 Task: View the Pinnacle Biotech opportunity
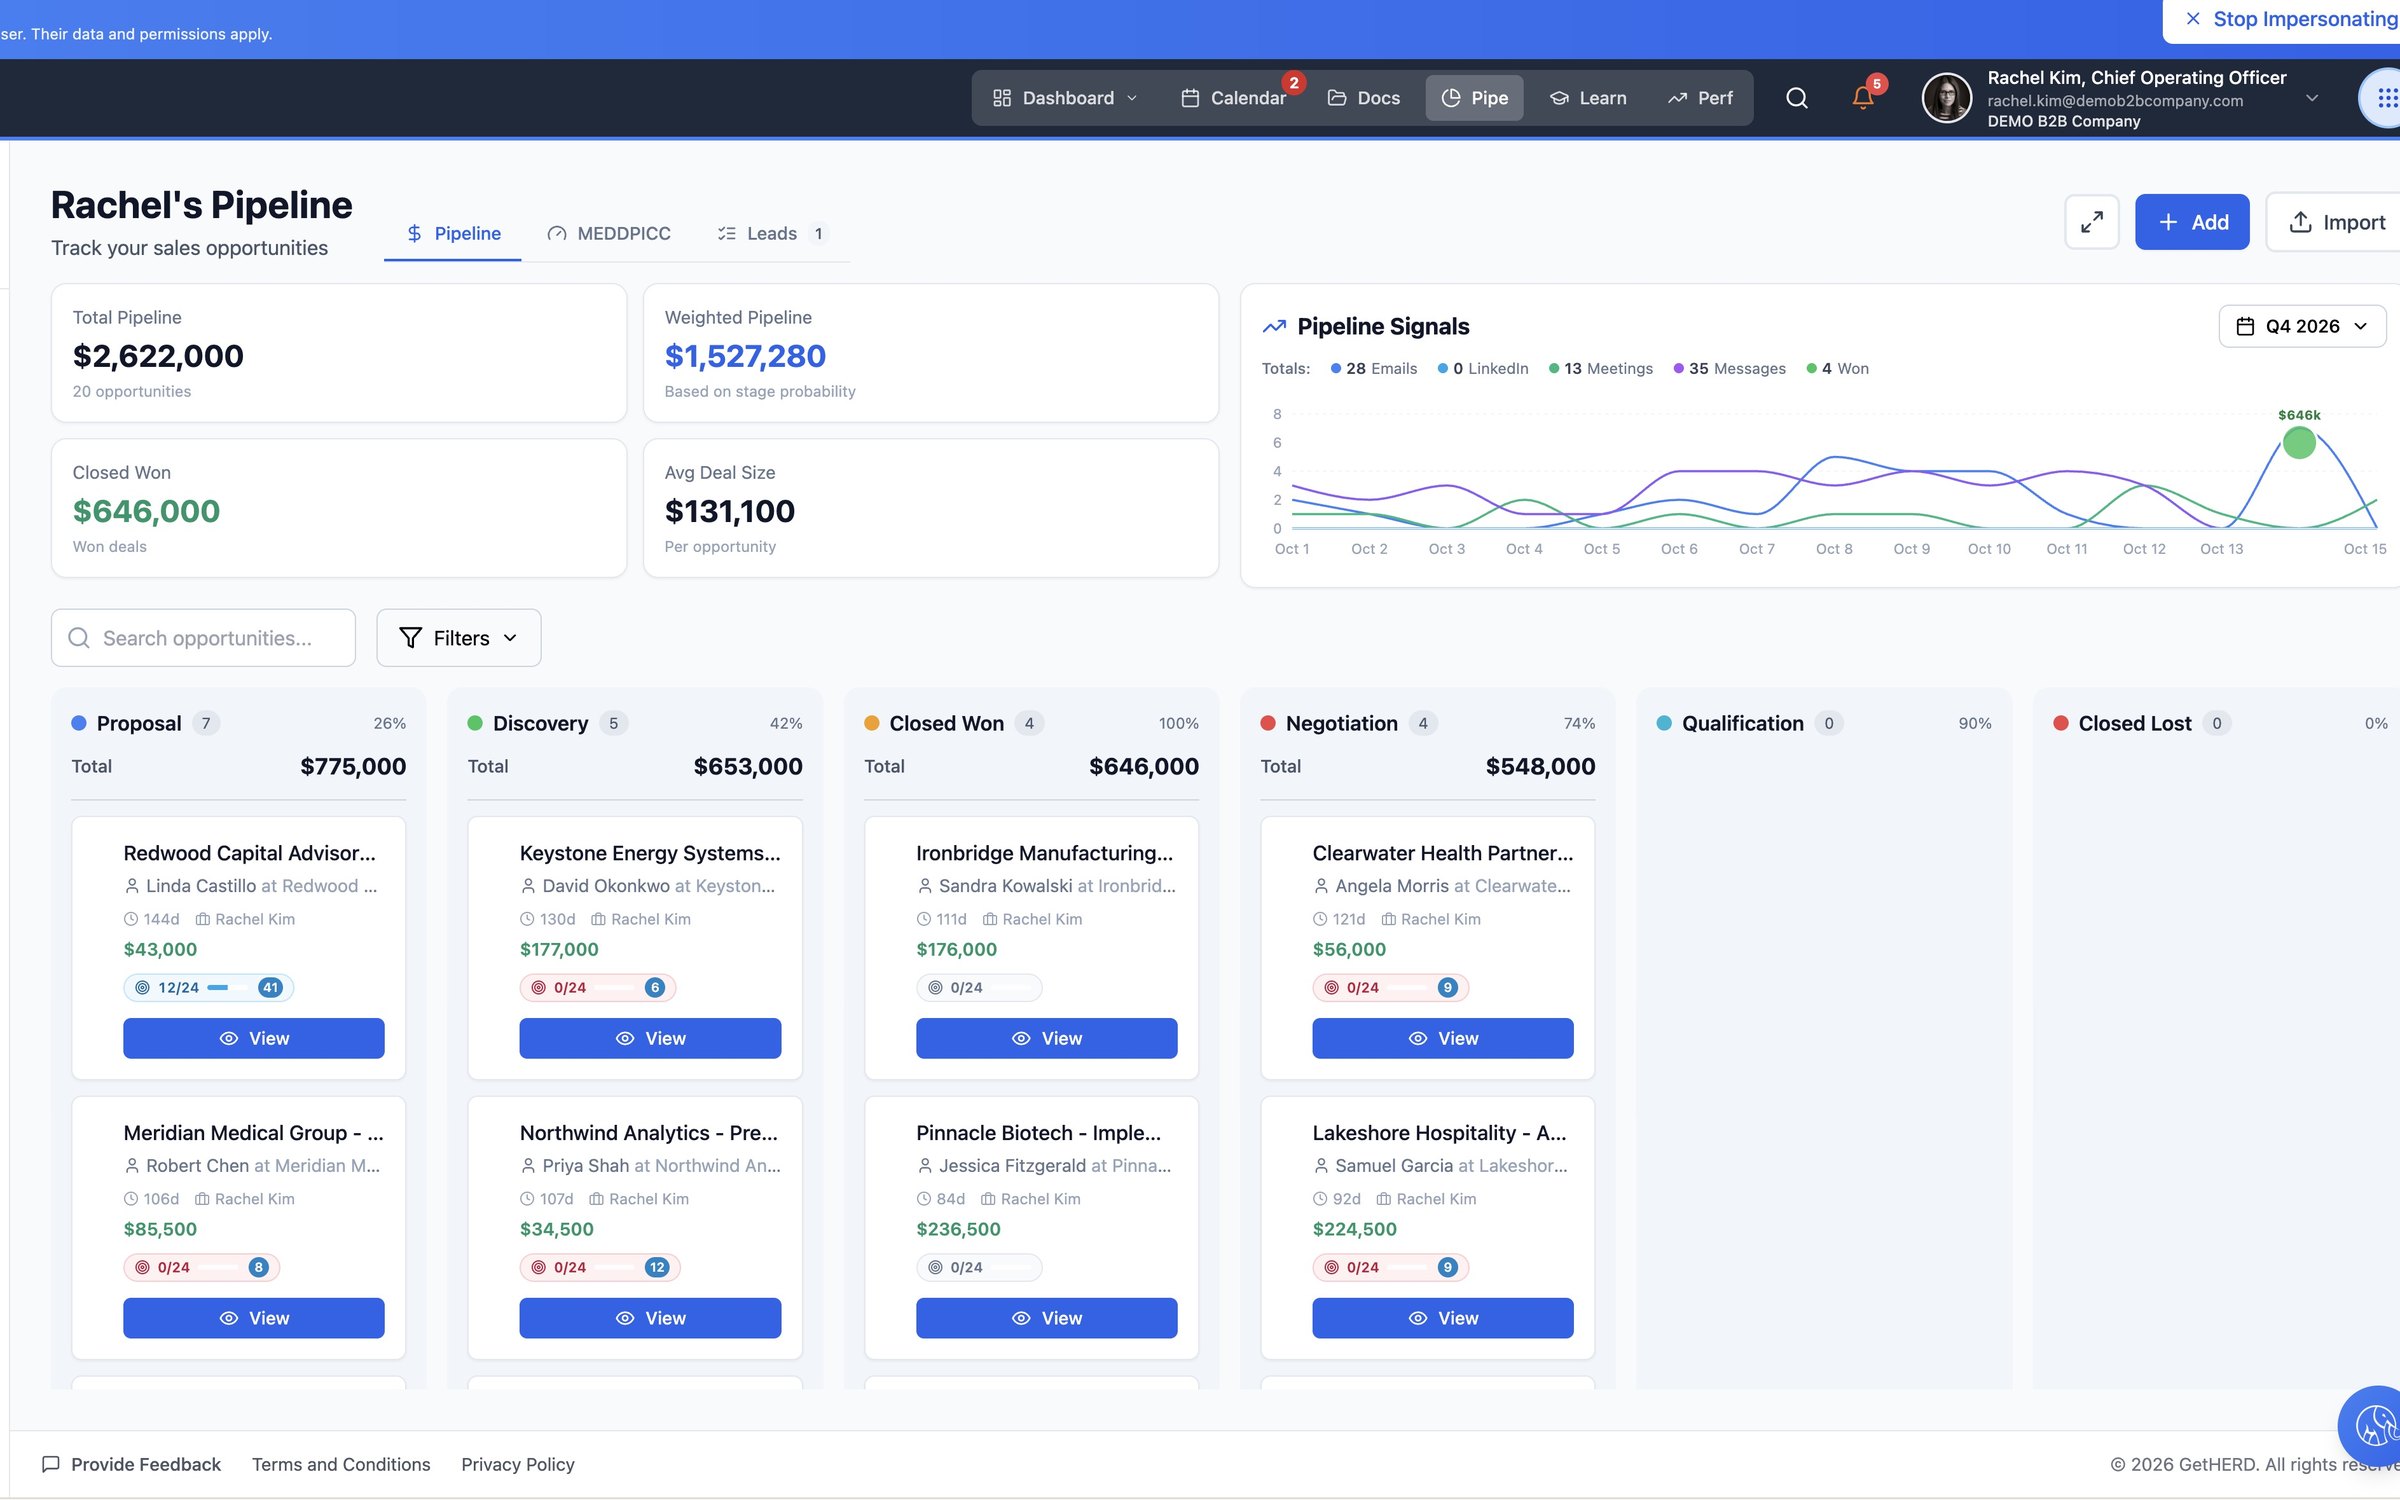coord(1046,1318)
